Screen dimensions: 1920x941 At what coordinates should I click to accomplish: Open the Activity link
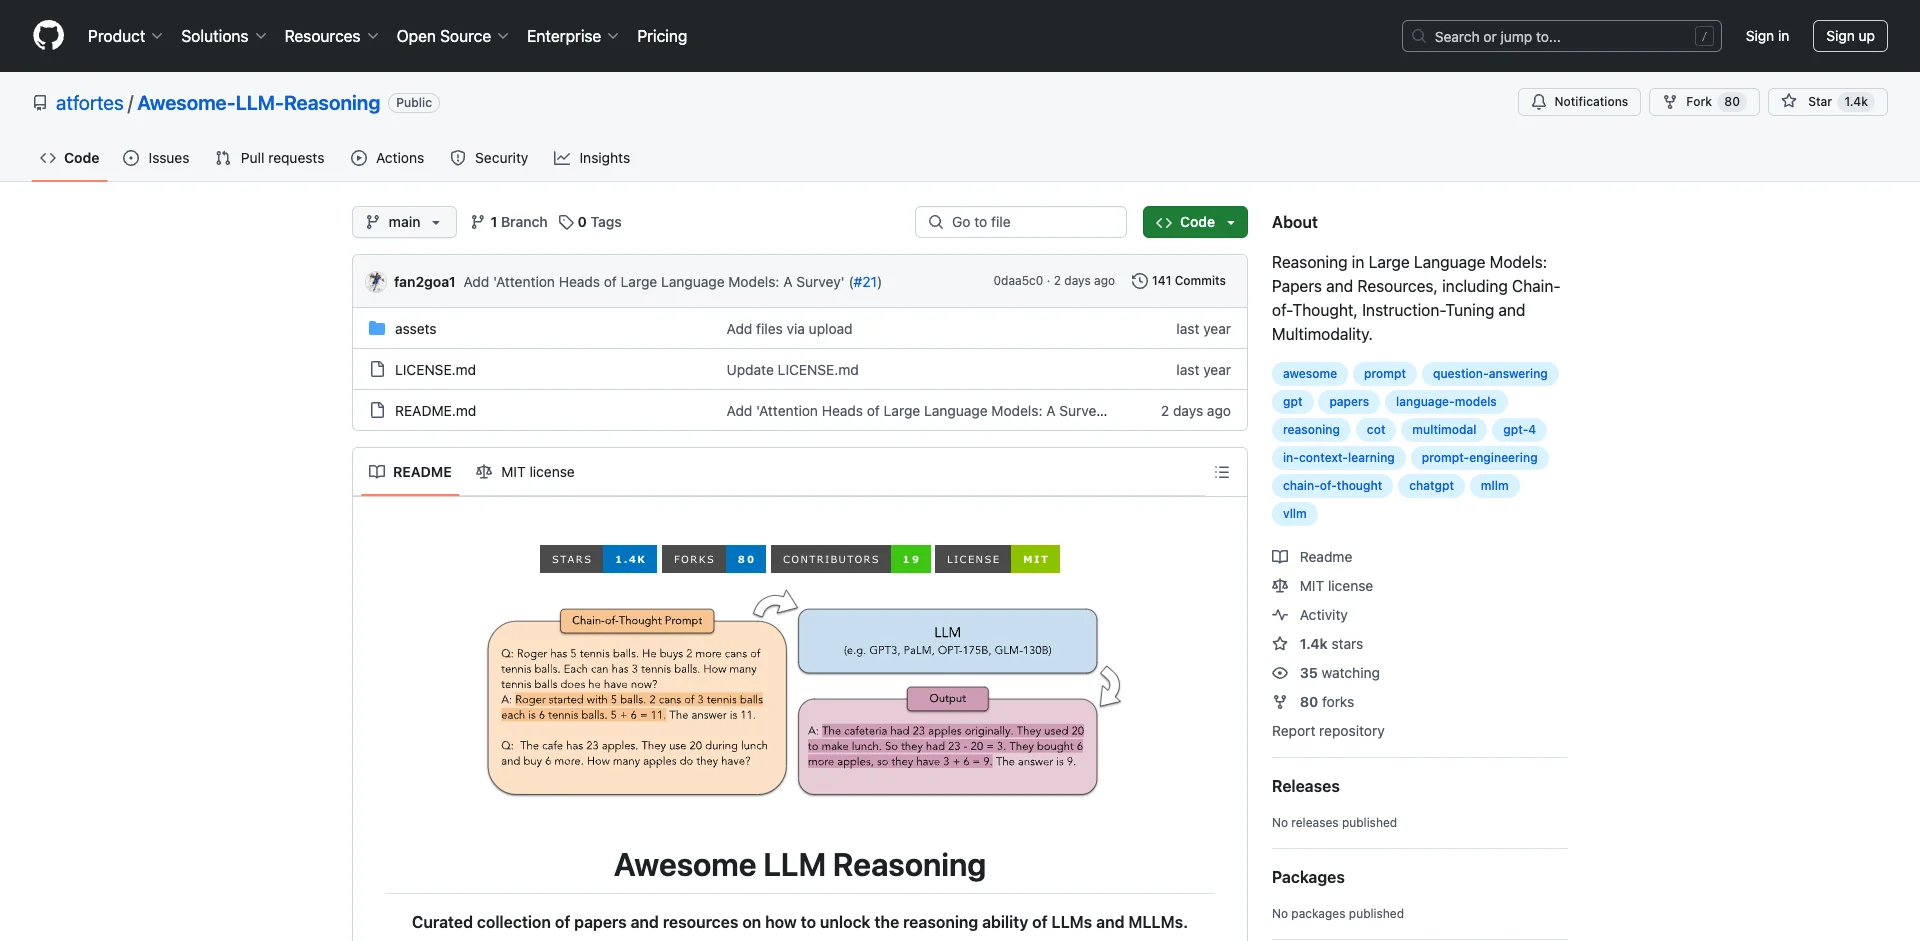tap(1310, 615)
